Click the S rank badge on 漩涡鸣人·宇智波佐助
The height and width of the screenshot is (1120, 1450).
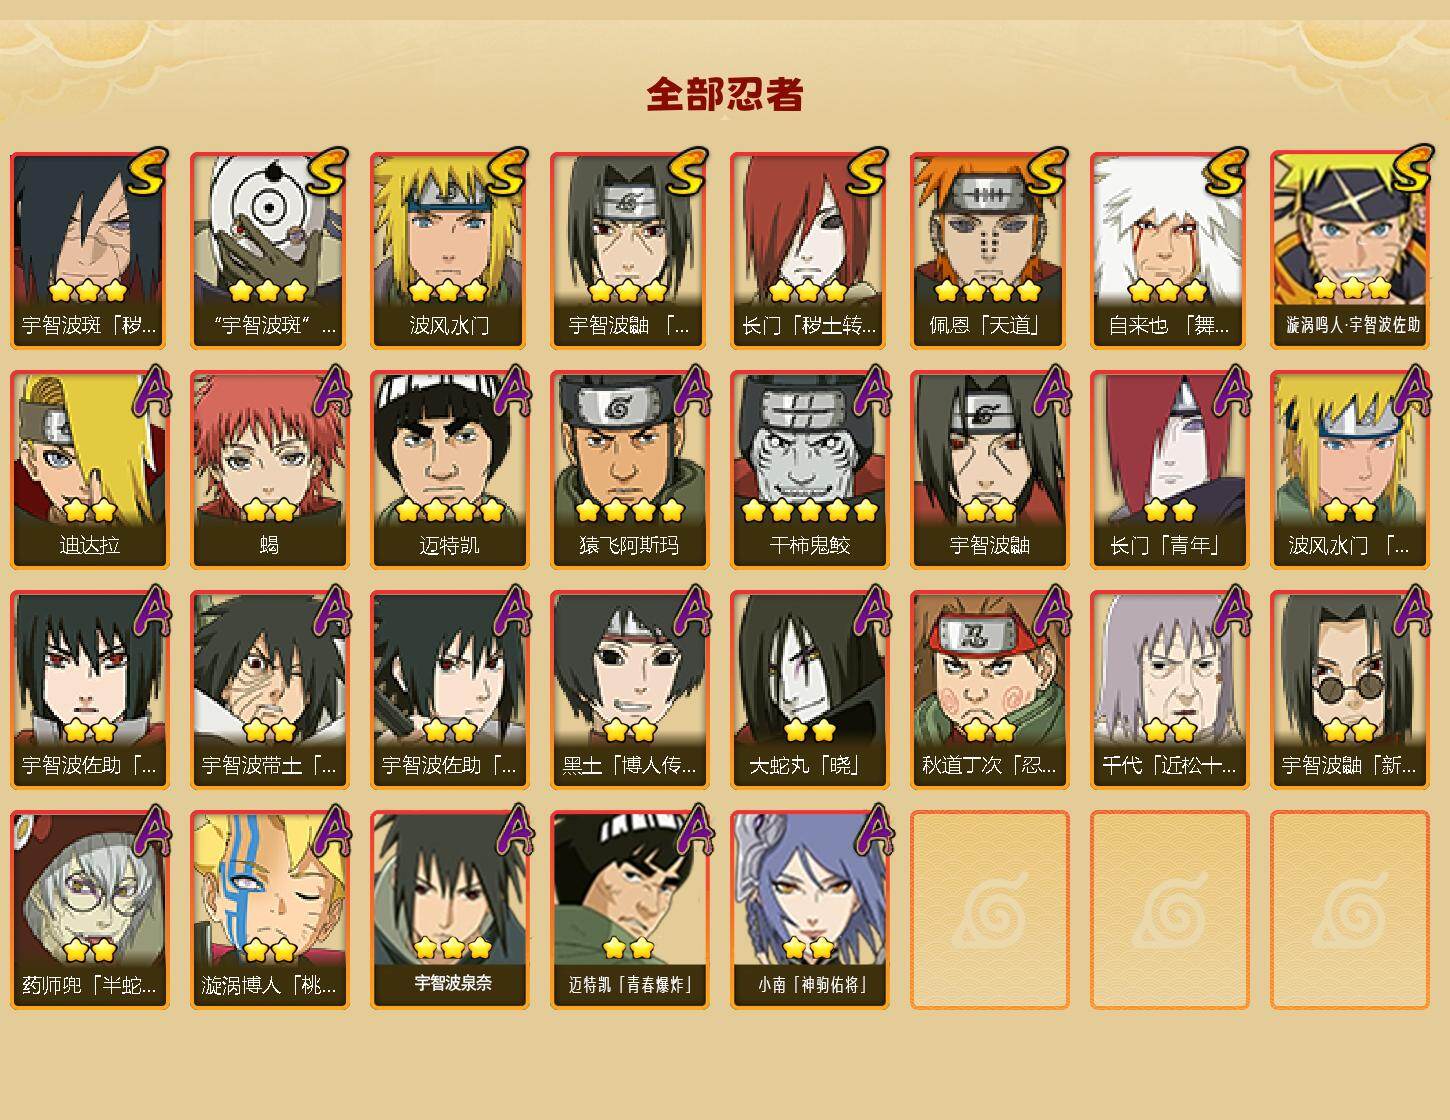tap(1411, 168)
